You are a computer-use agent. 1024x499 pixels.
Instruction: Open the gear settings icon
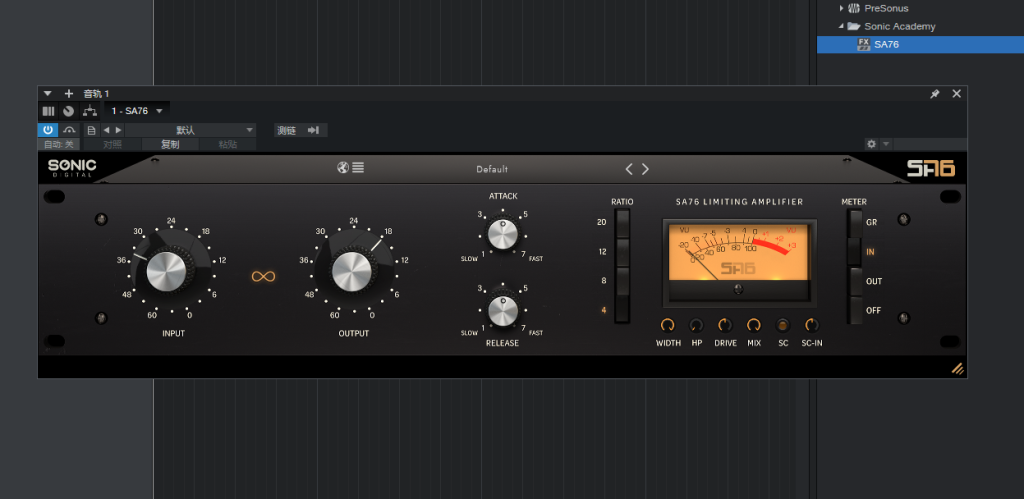[x=871, y=144]
